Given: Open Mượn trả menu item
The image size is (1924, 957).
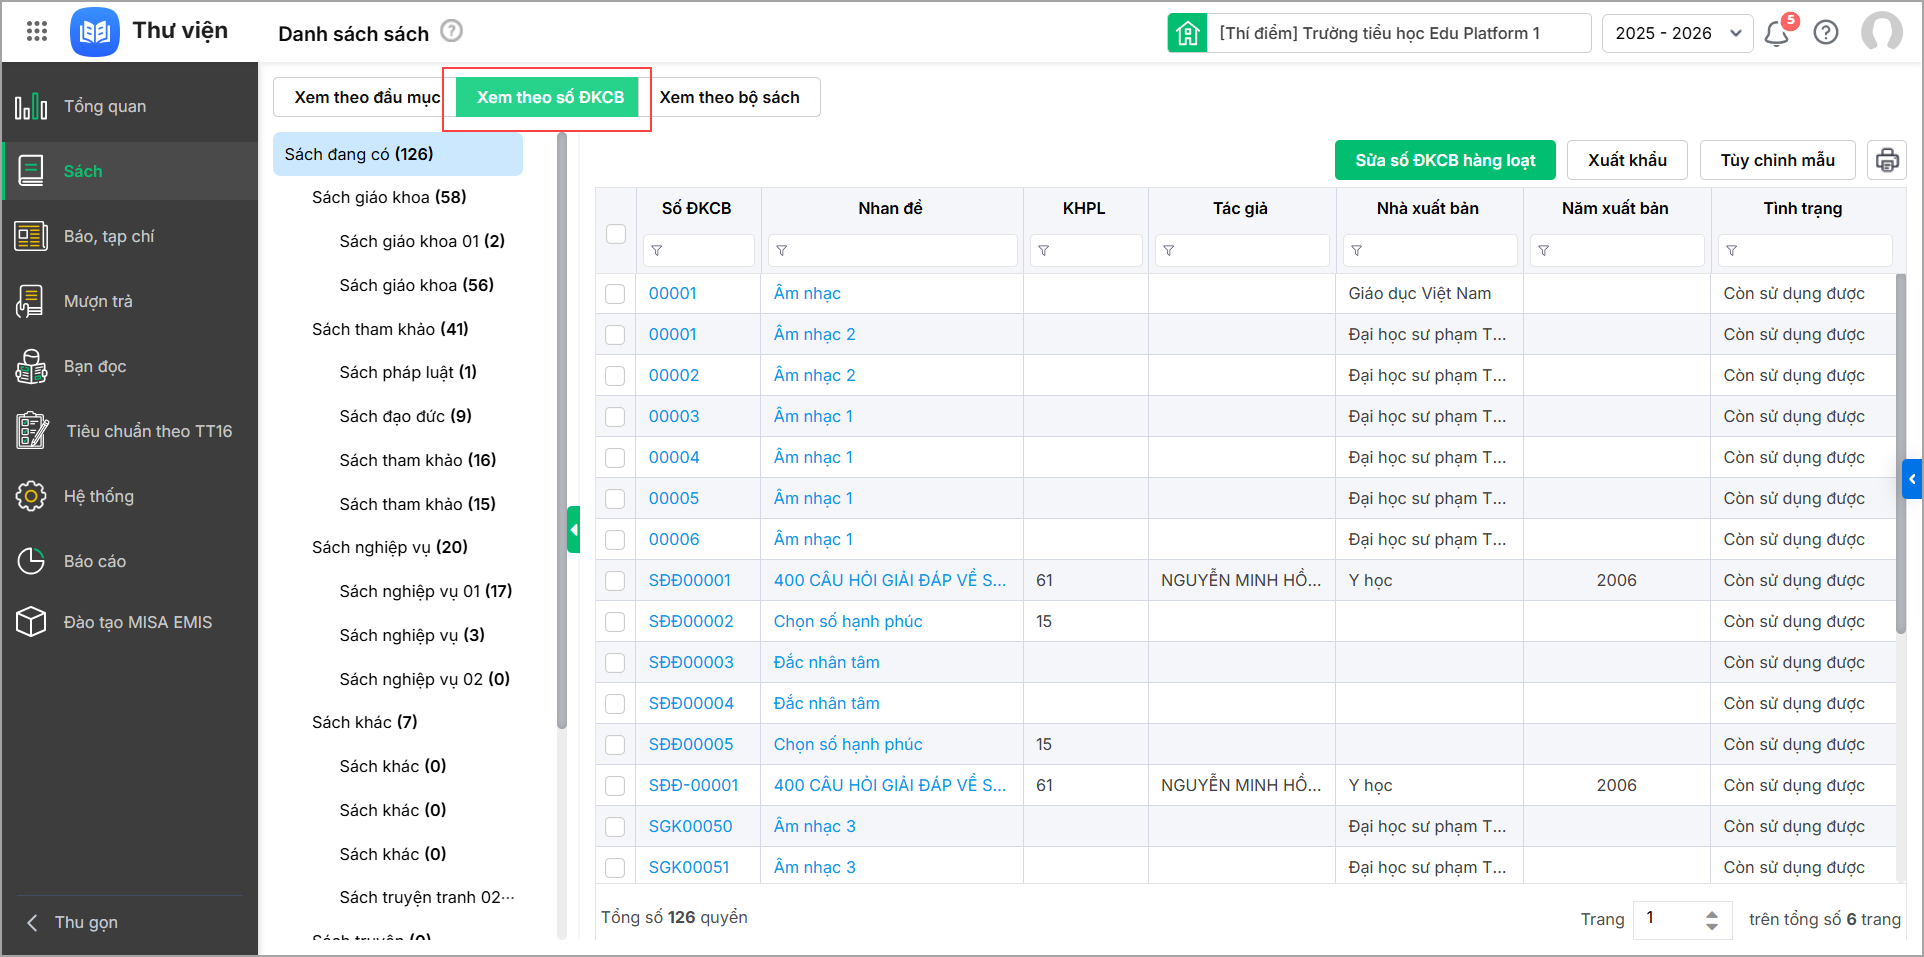Looking at the screenshot, I should [130, 301].
